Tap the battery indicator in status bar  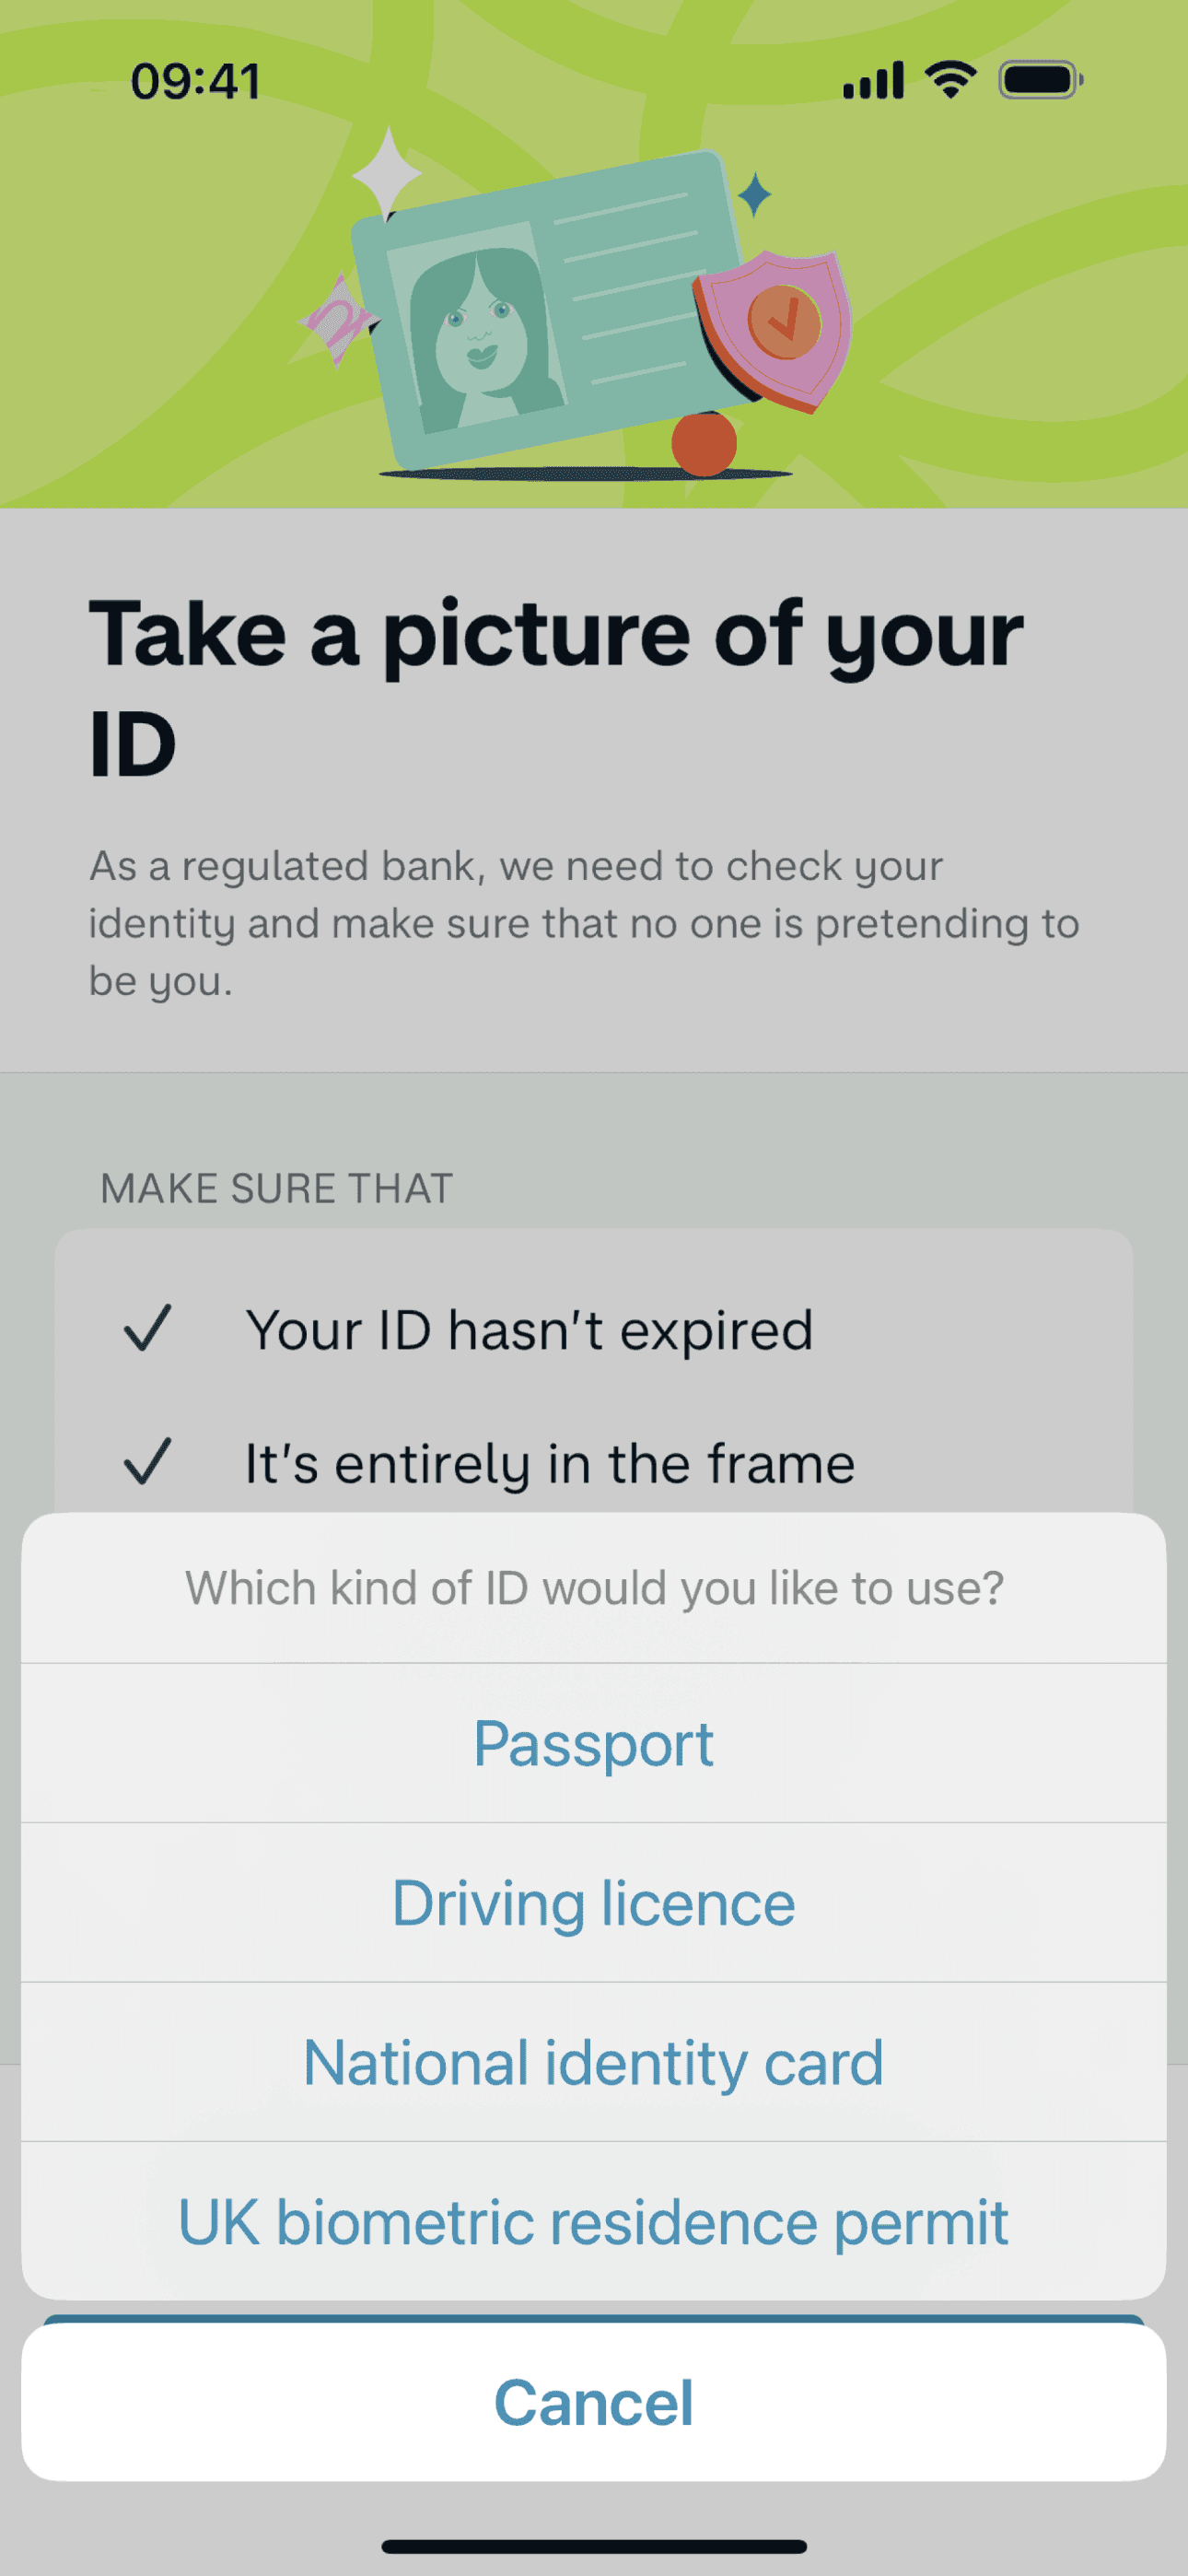click(x=1037, y=81)
